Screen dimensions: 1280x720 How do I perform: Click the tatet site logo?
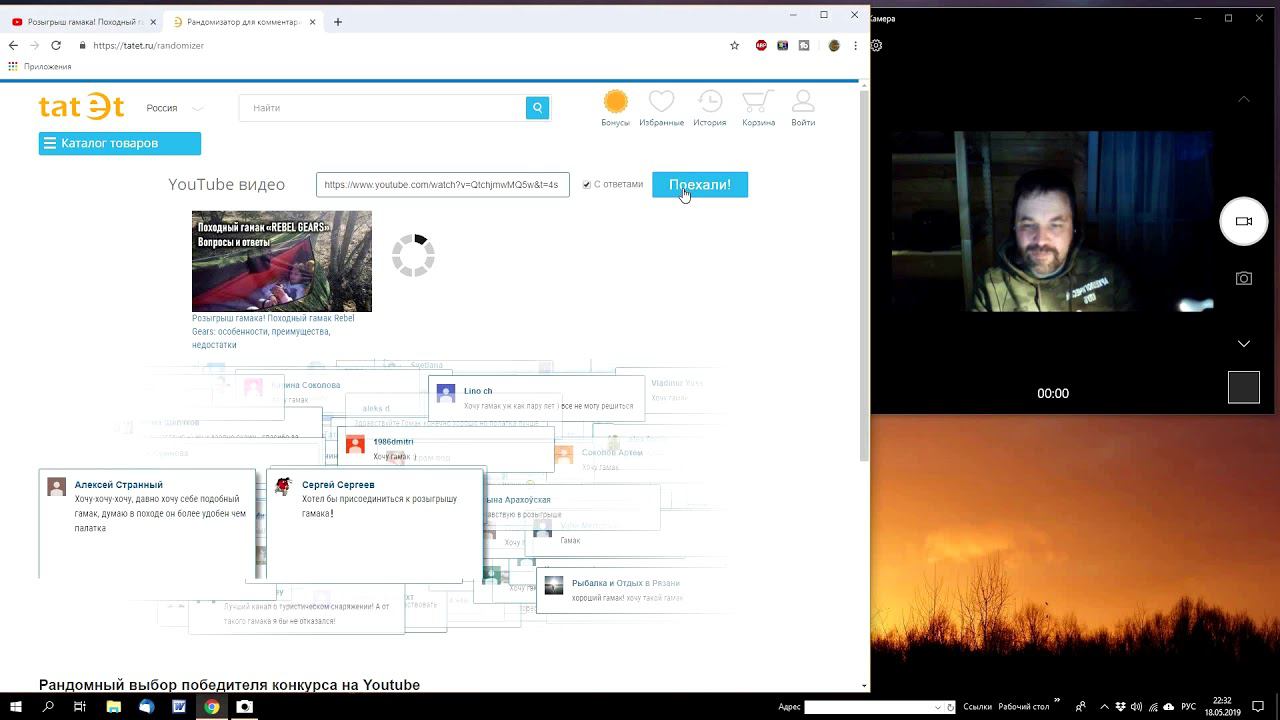click(81, 107)
